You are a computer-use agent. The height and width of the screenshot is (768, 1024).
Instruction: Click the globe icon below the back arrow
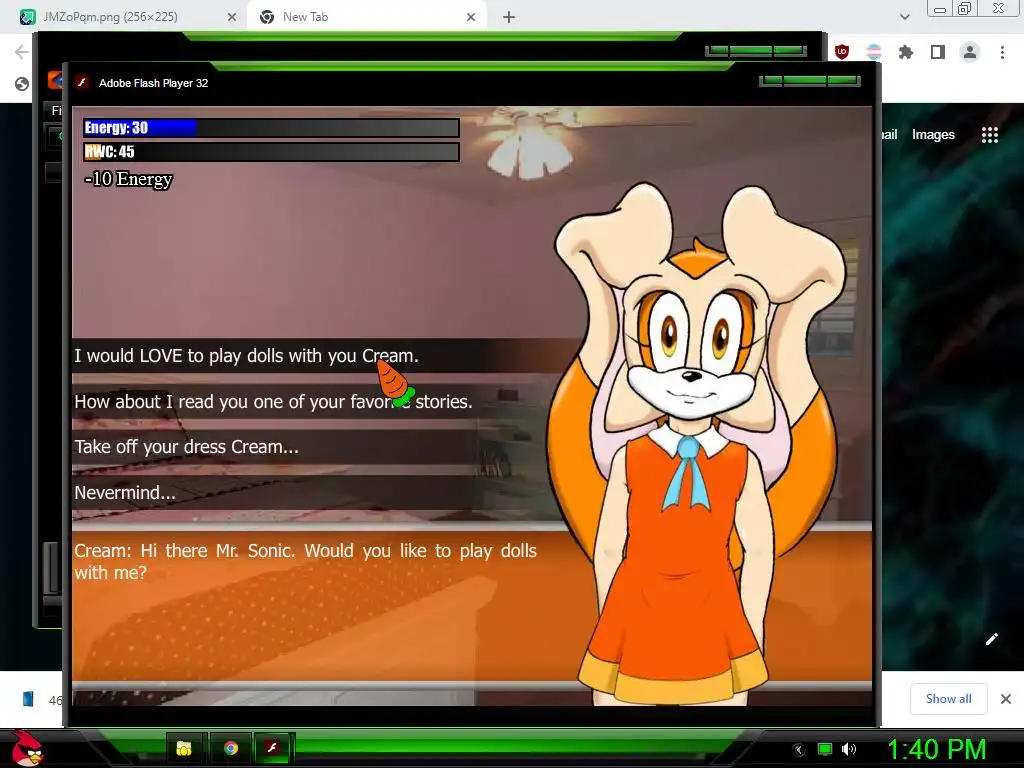click(x=22, y=84)
